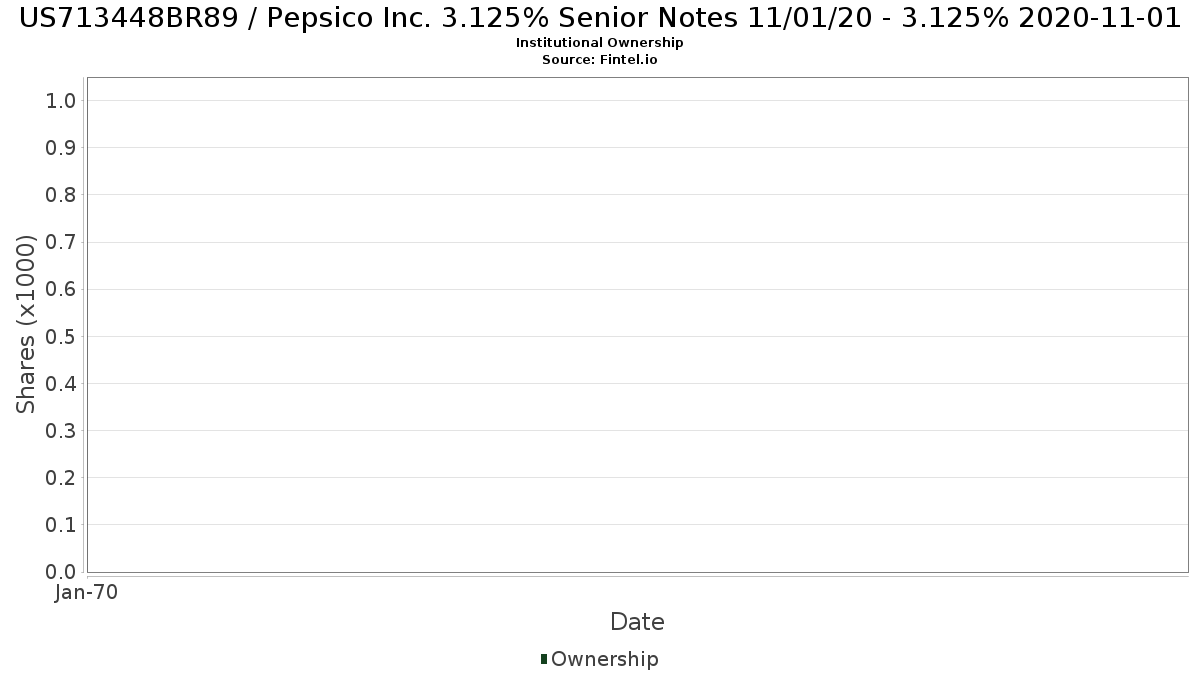Click the Ownership legend color marker

[x=544, y=659]
